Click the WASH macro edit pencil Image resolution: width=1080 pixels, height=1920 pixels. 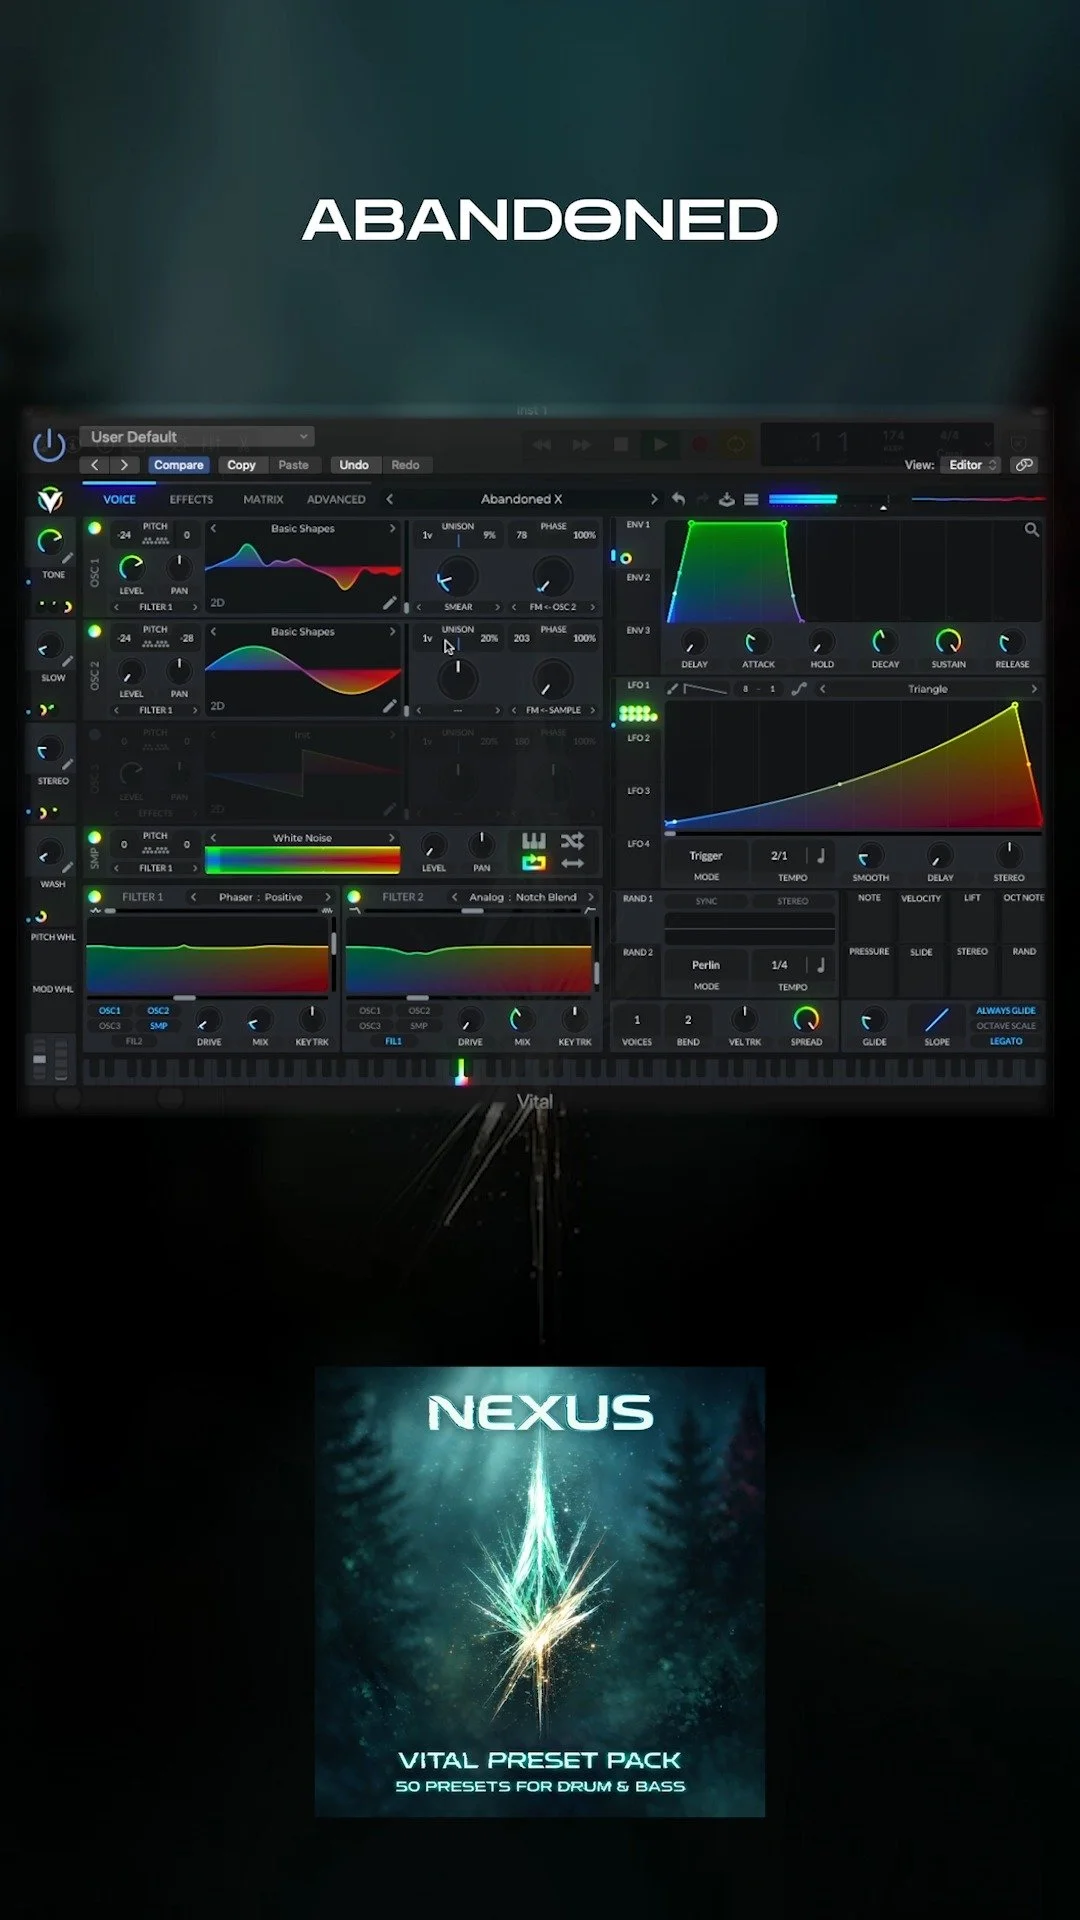coord(67,867)
